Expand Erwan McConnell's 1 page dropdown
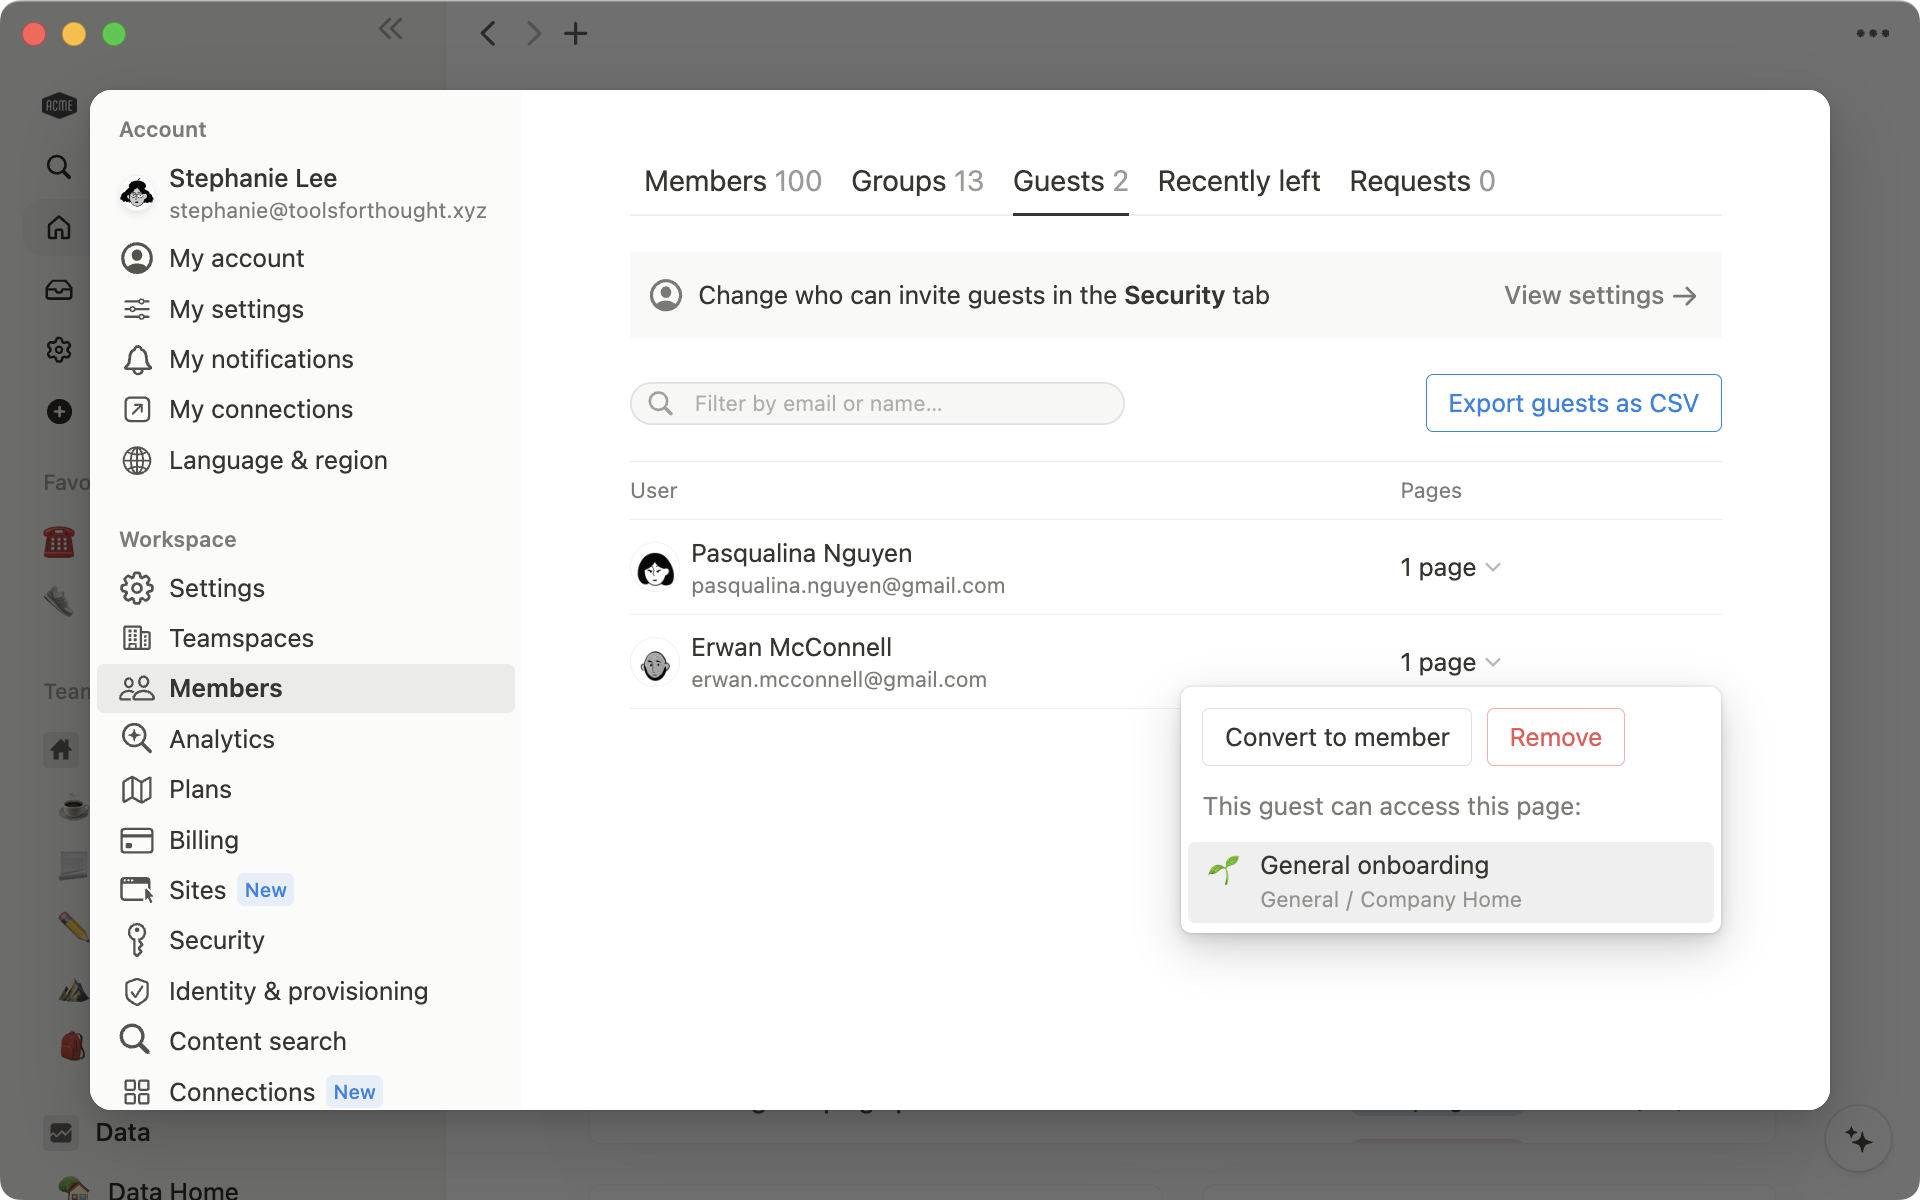This screenshot has width=1920, height=1200. click(x=1450, y=662)
